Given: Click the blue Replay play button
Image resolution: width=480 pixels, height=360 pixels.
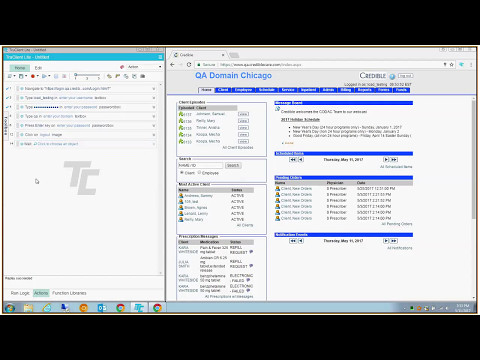Looking at the screenshot, I should [44, 76].
